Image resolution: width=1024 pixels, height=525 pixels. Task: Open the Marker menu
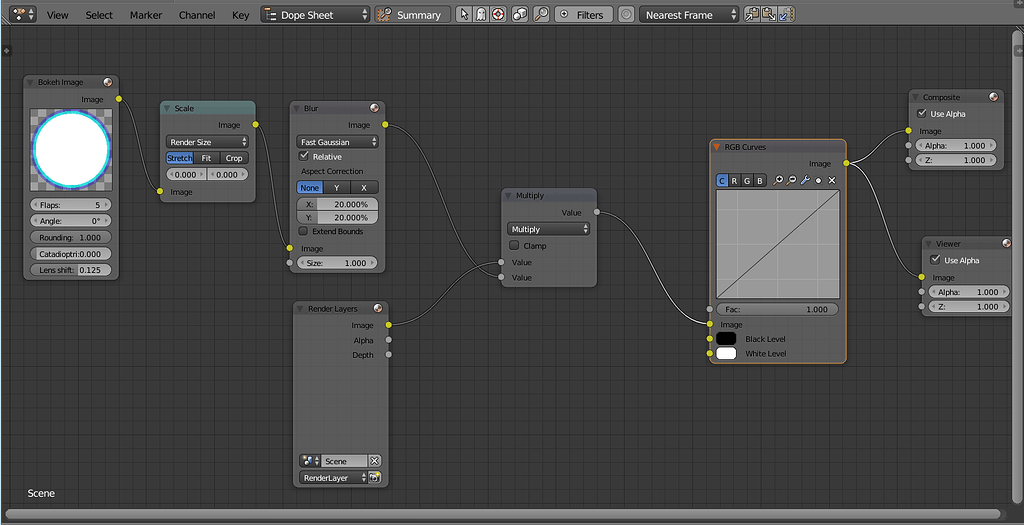pos(146,14)
